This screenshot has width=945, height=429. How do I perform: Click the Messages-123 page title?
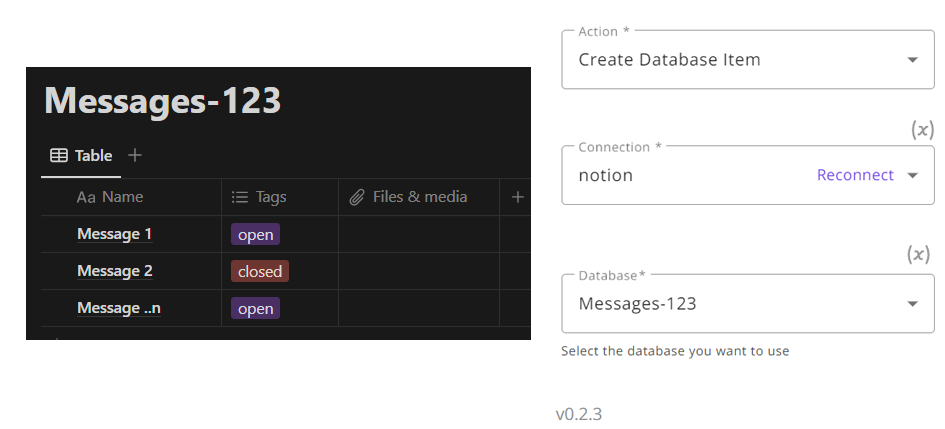pos(163,101)
